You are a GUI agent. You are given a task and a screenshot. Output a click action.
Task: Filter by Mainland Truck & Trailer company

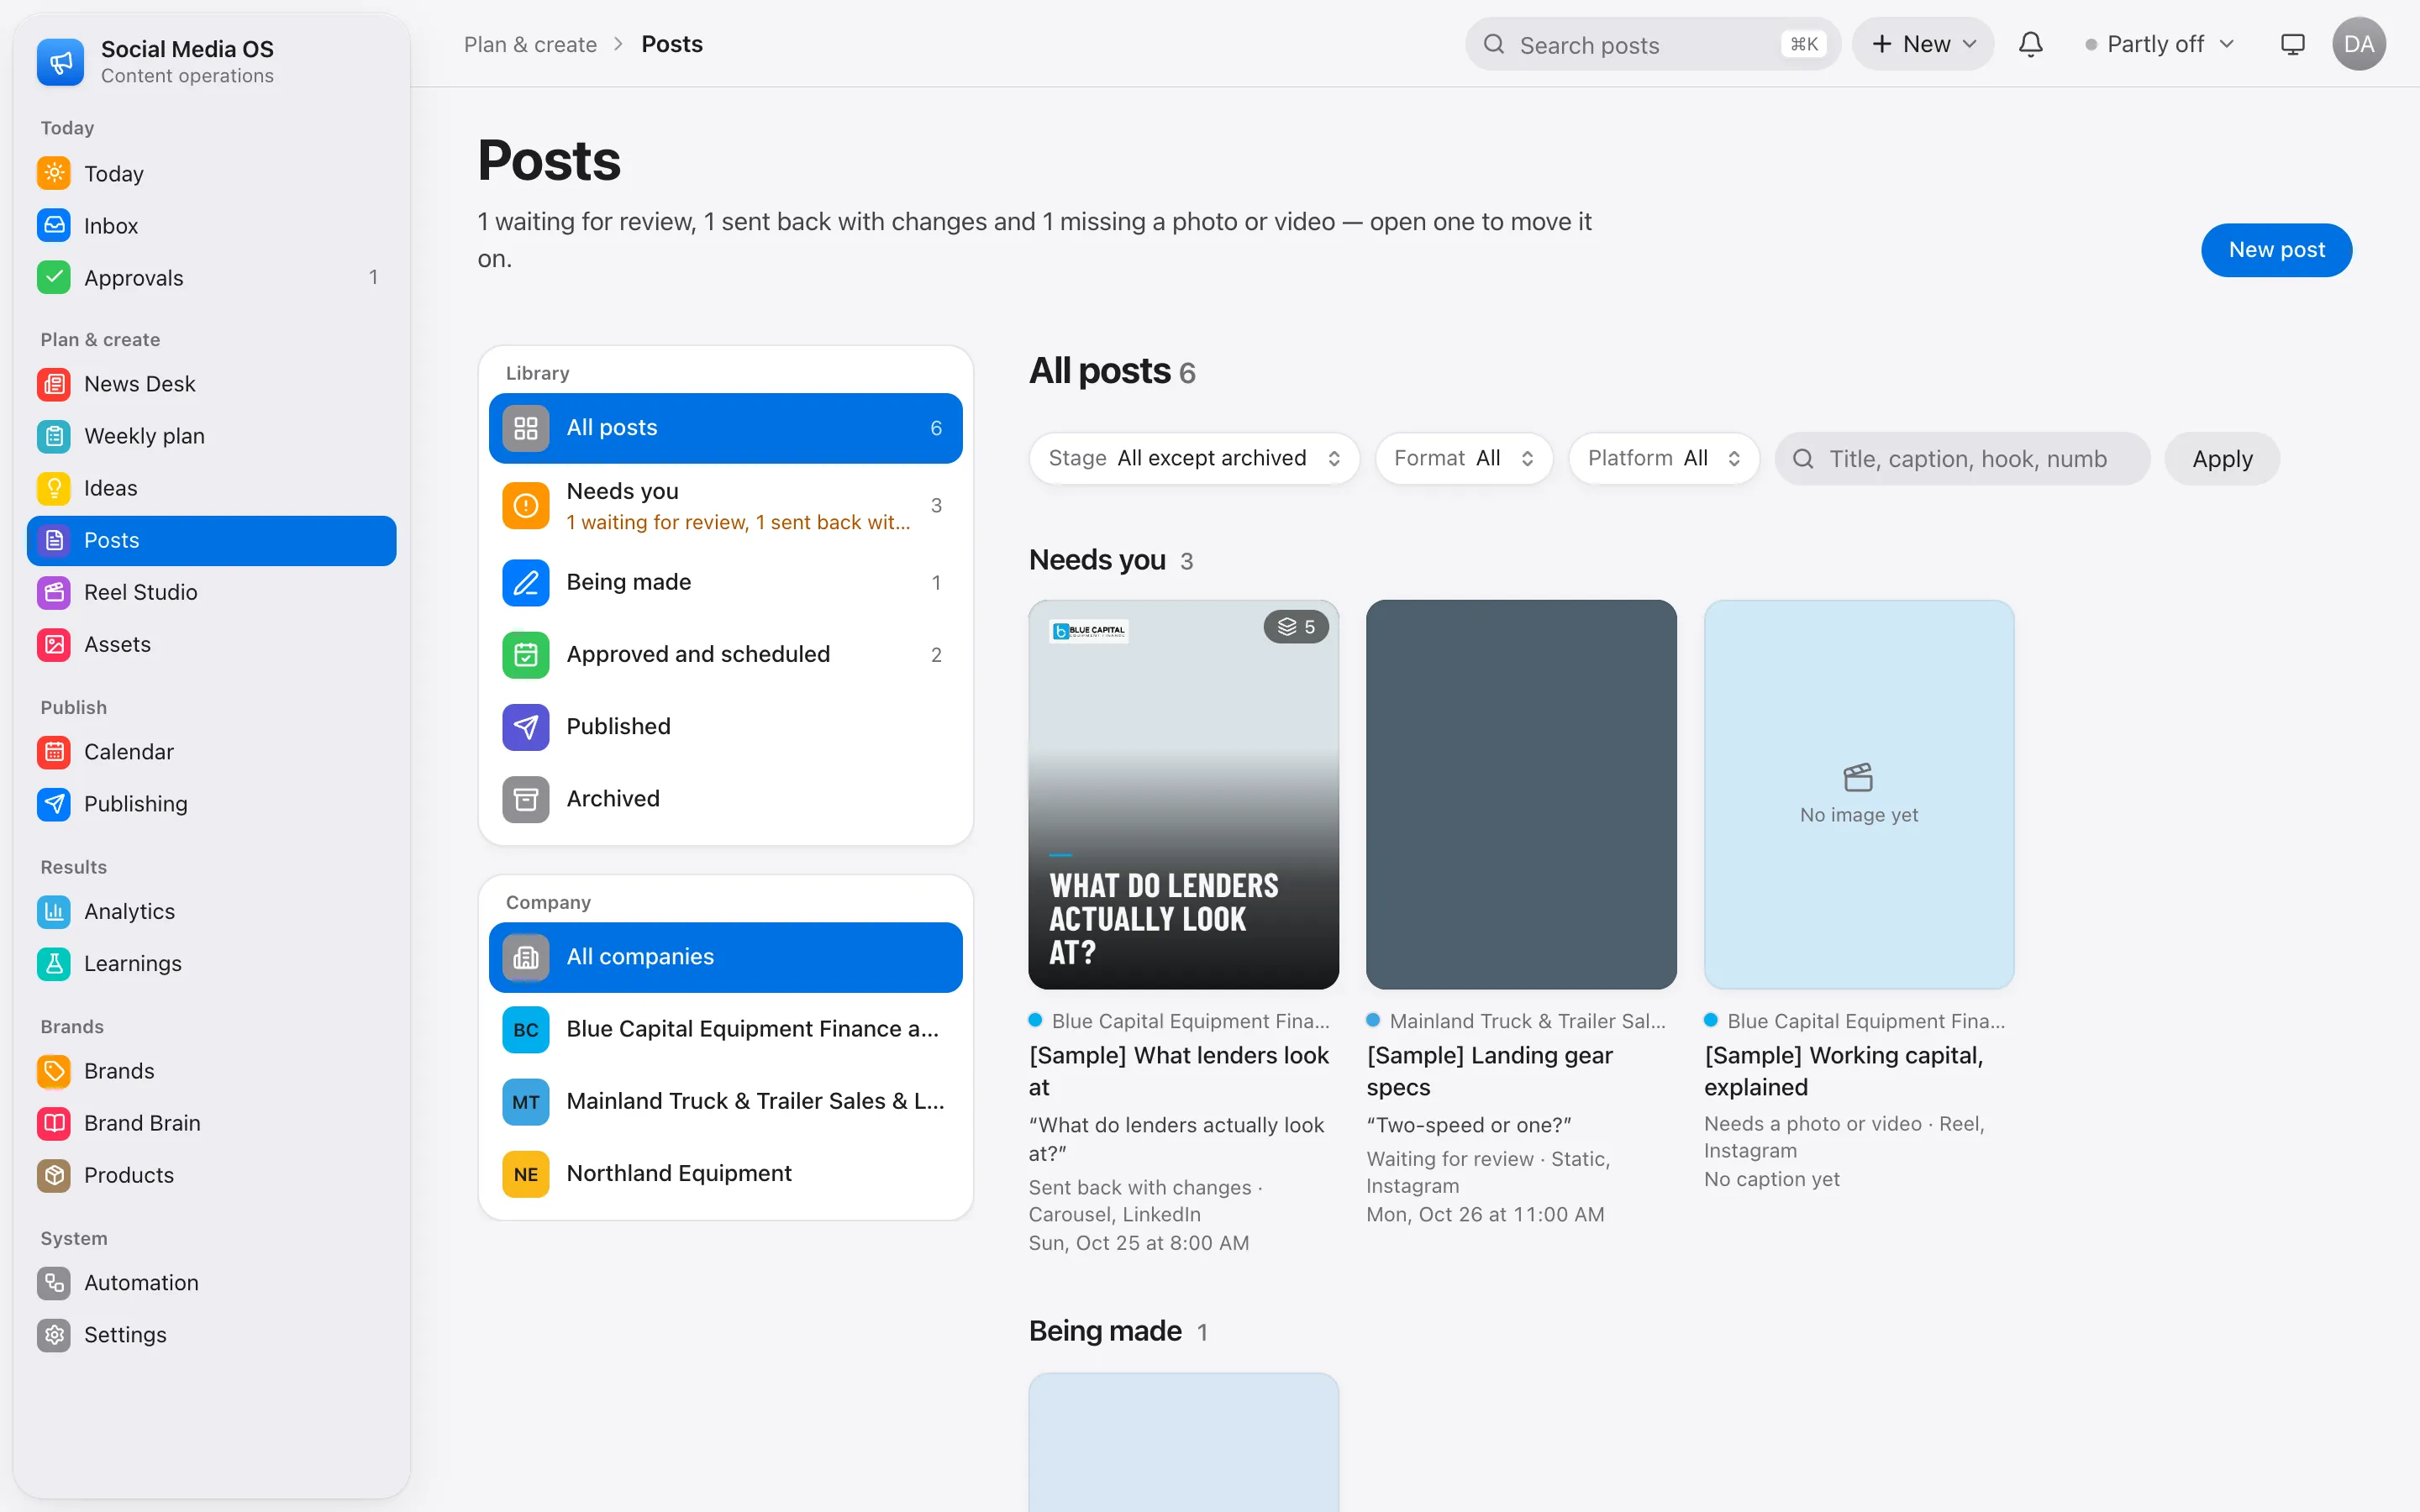click(x=725, y=1101)
